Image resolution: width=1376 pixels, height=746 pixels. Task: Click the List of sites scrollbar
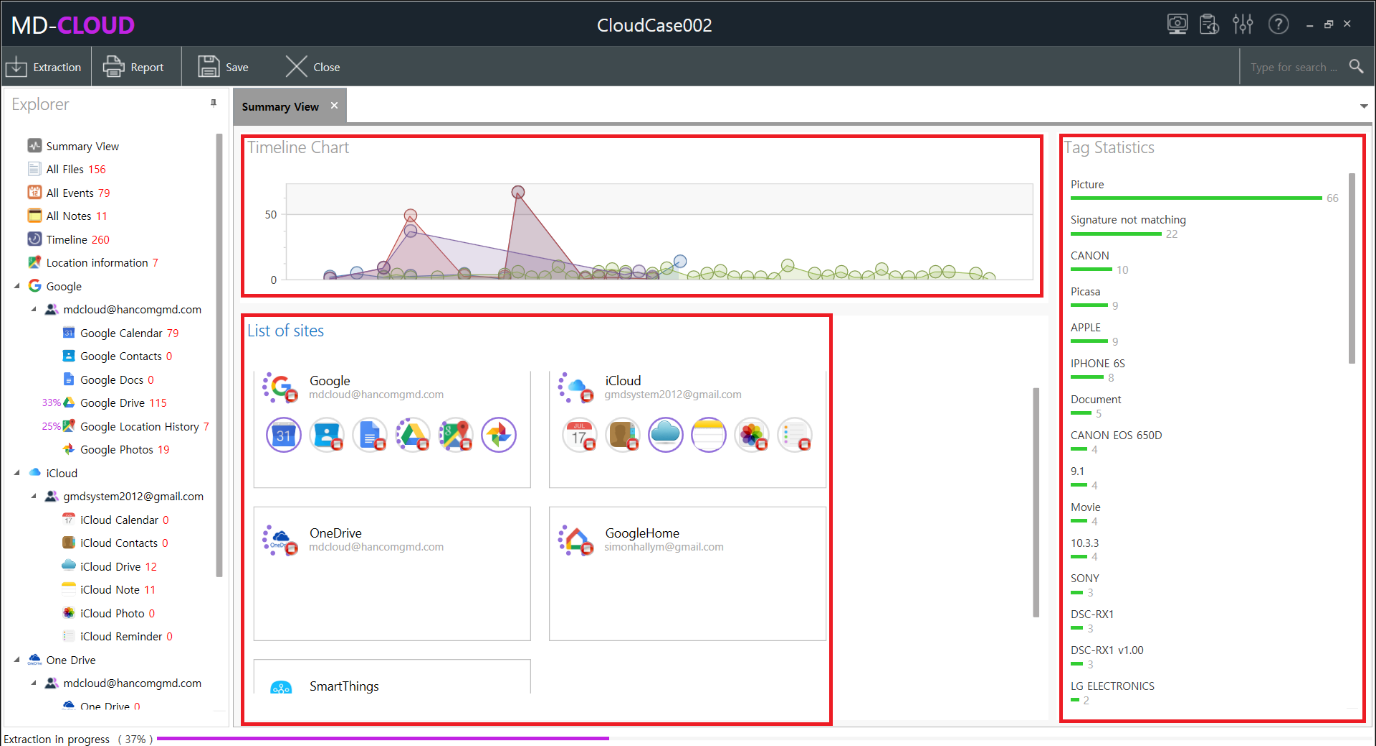[x=1036, y=502]
